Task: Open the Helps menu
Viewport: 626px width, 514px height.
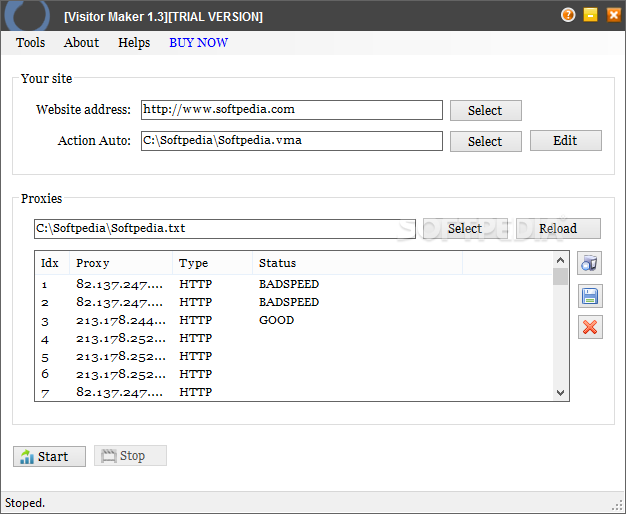Action: (134, 42)
